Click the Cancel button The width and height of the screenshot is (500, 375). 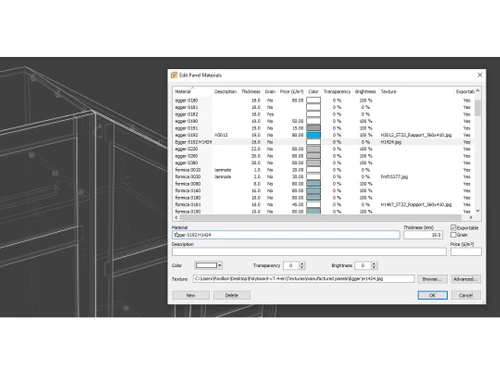[x=466, y=295]
